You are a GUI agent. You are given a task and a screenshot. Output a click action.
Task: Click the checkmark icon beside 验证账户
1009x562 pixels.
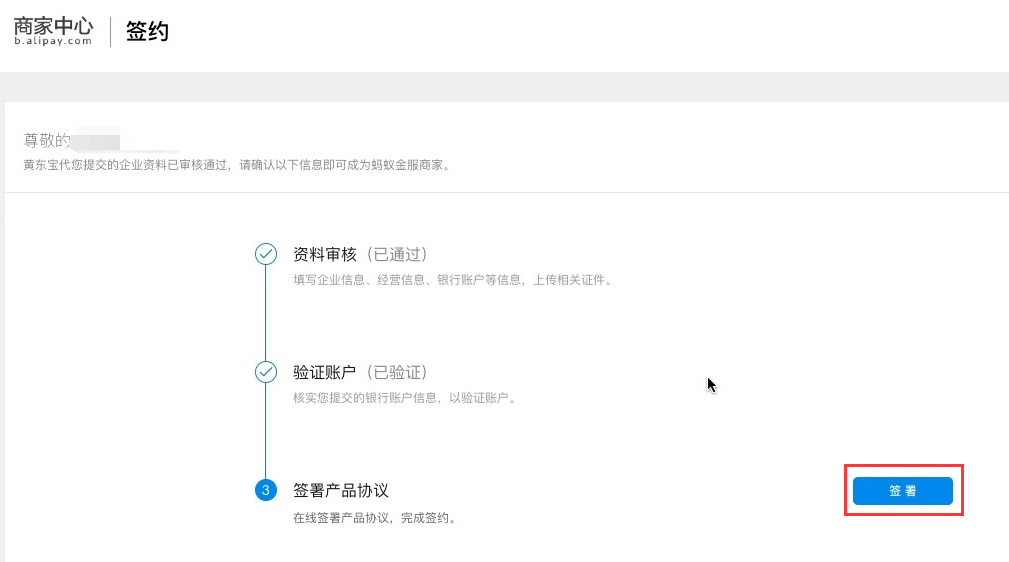click(266, 372)
